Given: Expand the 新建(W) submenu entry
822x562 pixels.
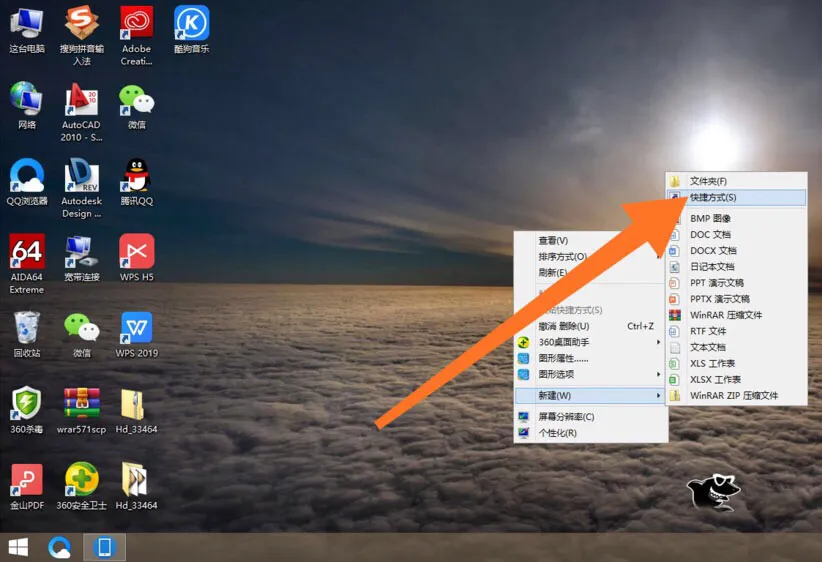Looking at the screenshot, I should pyautogui.click(x=590, y=395).
